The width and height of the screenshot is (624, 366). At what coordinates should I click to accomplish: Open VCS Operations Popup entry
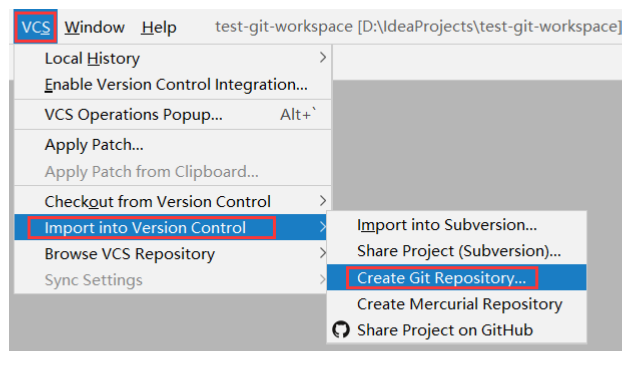tap(173, 115)
